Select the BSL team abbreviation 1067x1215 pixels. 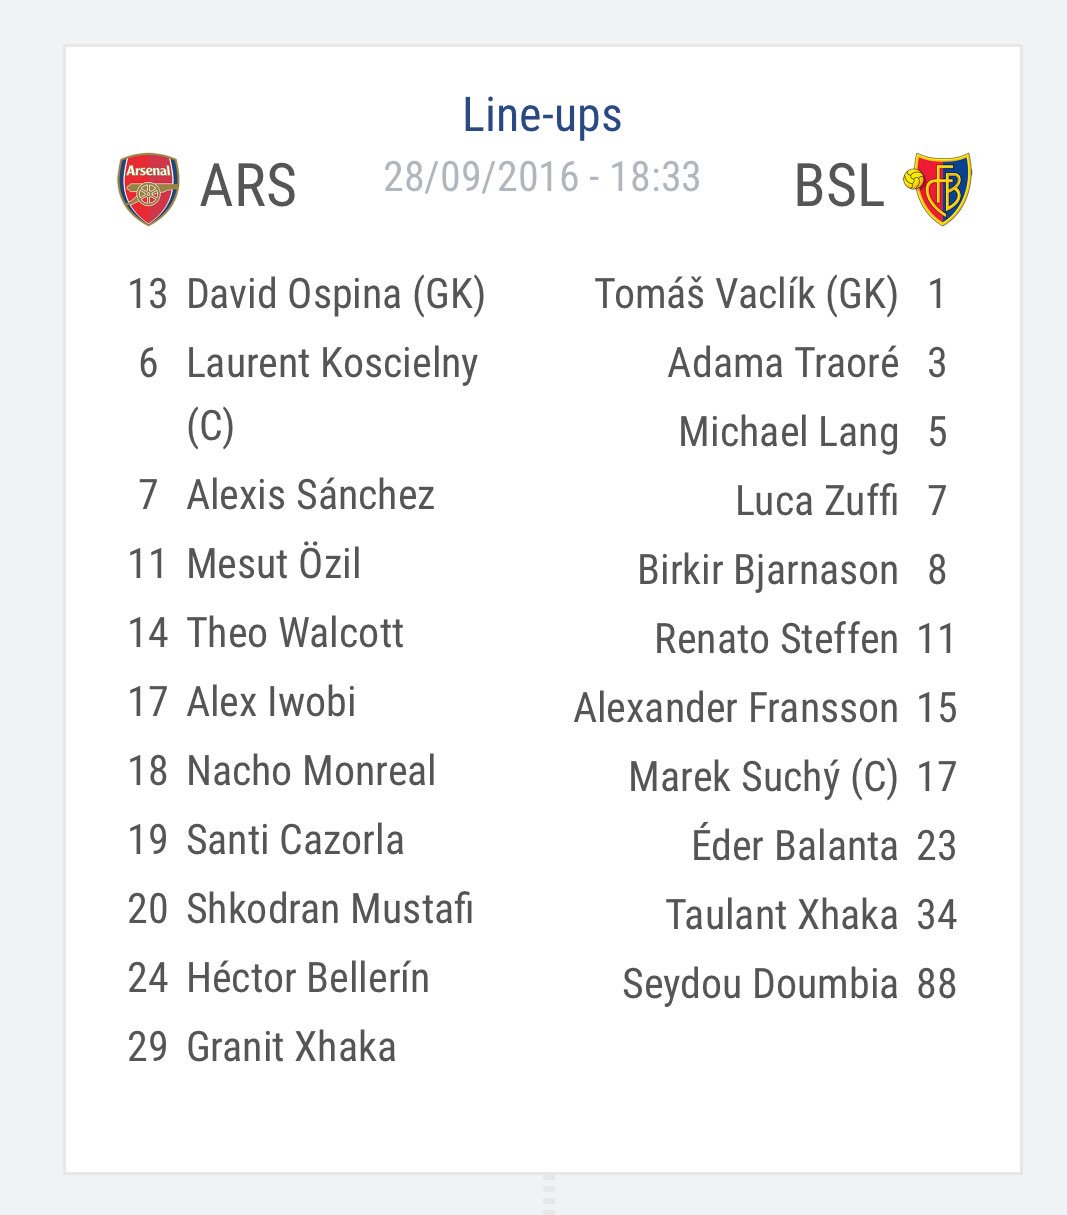coord(839,186)
